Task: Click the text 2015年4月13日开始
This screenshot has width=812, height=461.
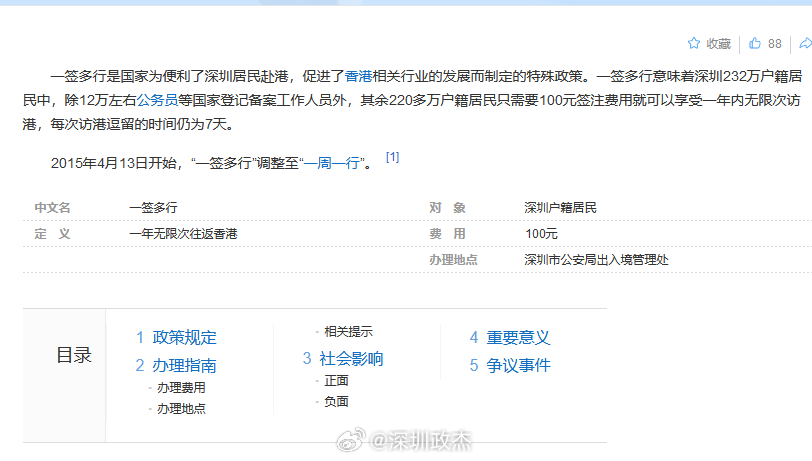Action: pyautogui.click(x=113, y=164)
